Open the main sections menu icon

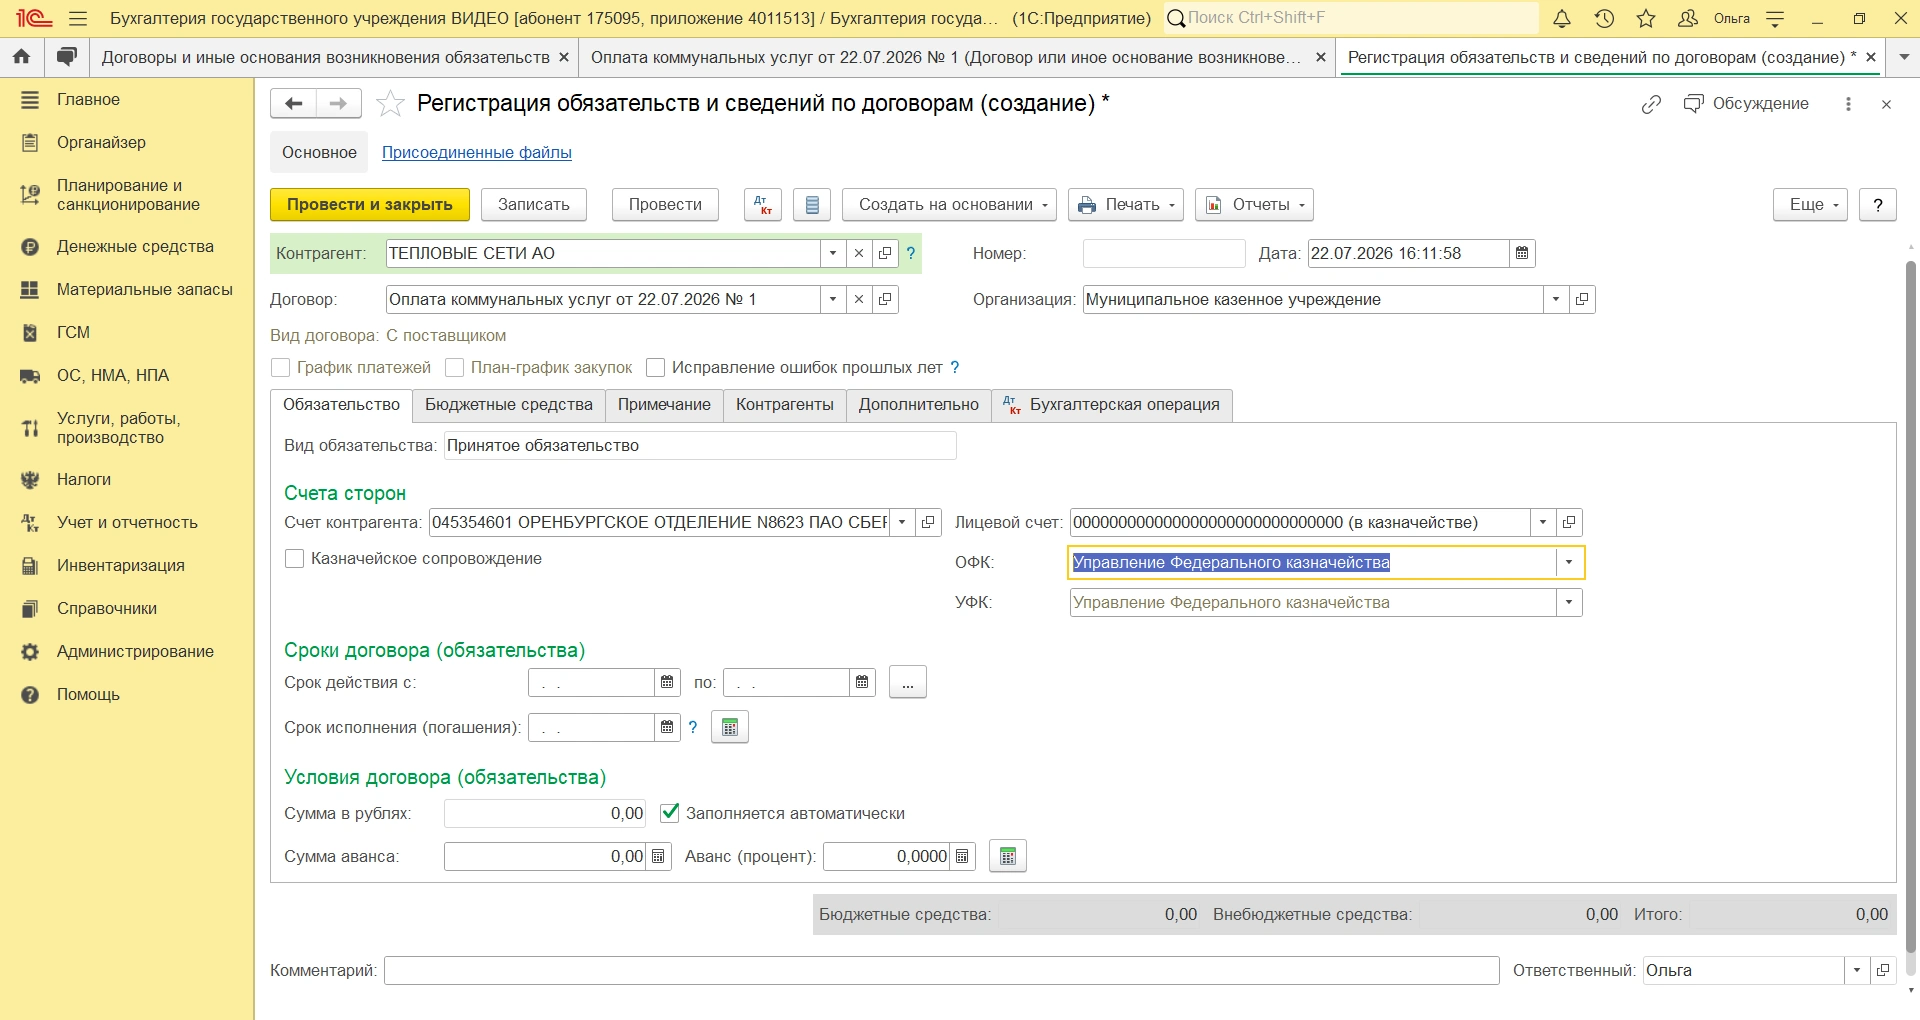point(78,18)
